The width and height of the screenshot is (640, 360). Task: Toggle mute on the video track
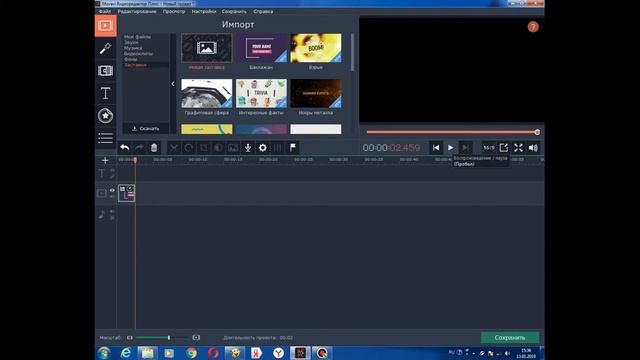pos(112,196)
